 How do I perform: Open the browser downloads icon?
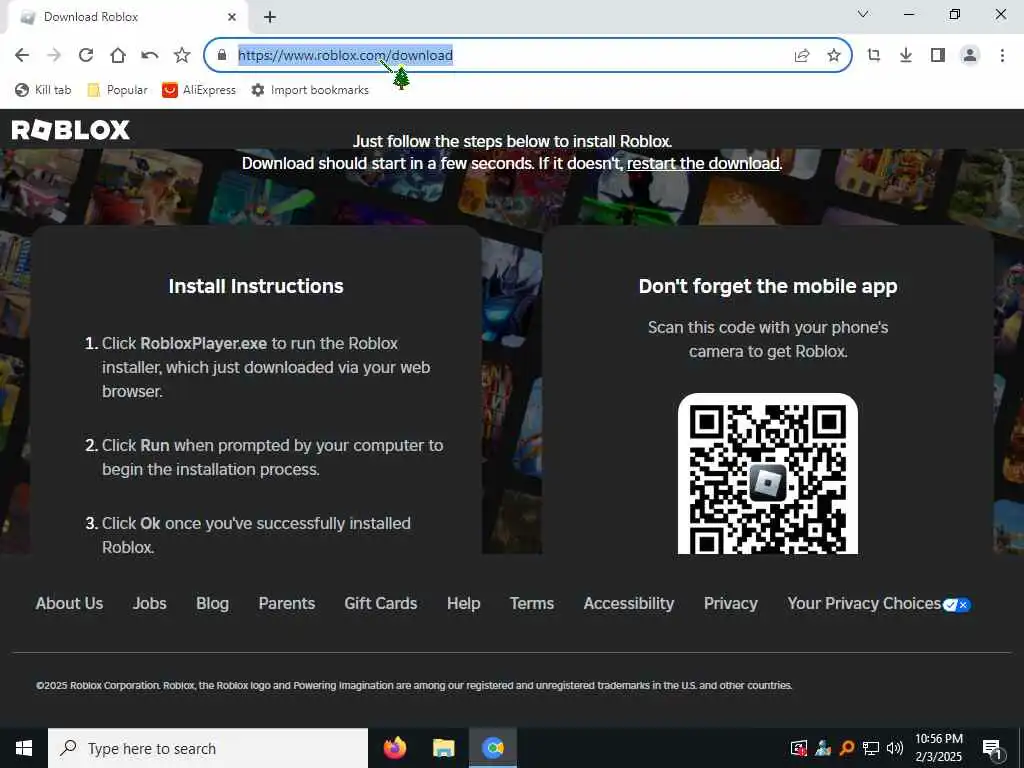point(906,56)
